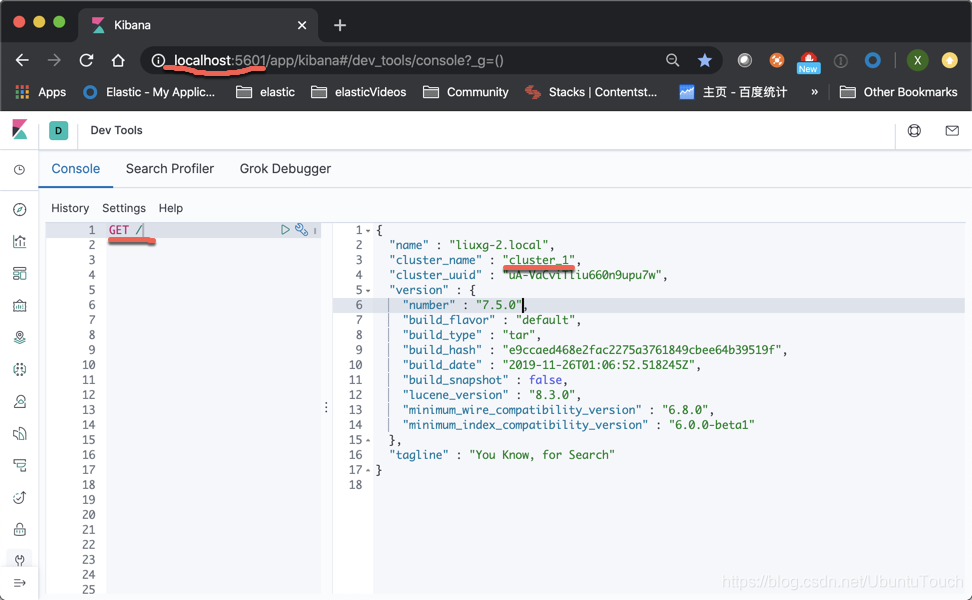Open the Maps app icon
The width and height of the screenshot is (972, 600).
point(19,337)
